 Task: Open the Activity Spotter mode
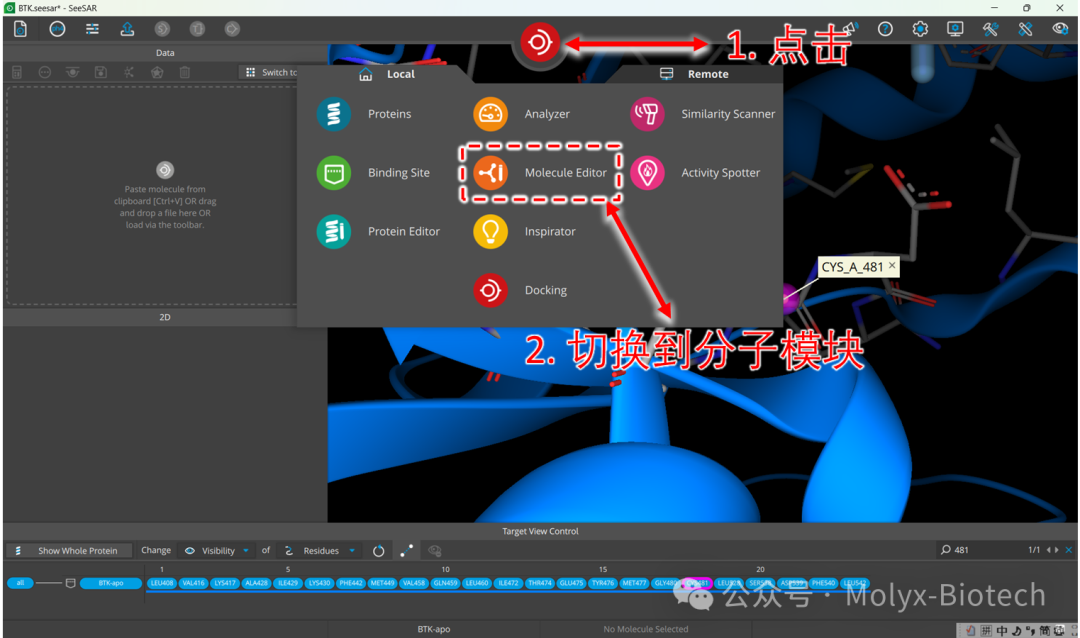696,172
